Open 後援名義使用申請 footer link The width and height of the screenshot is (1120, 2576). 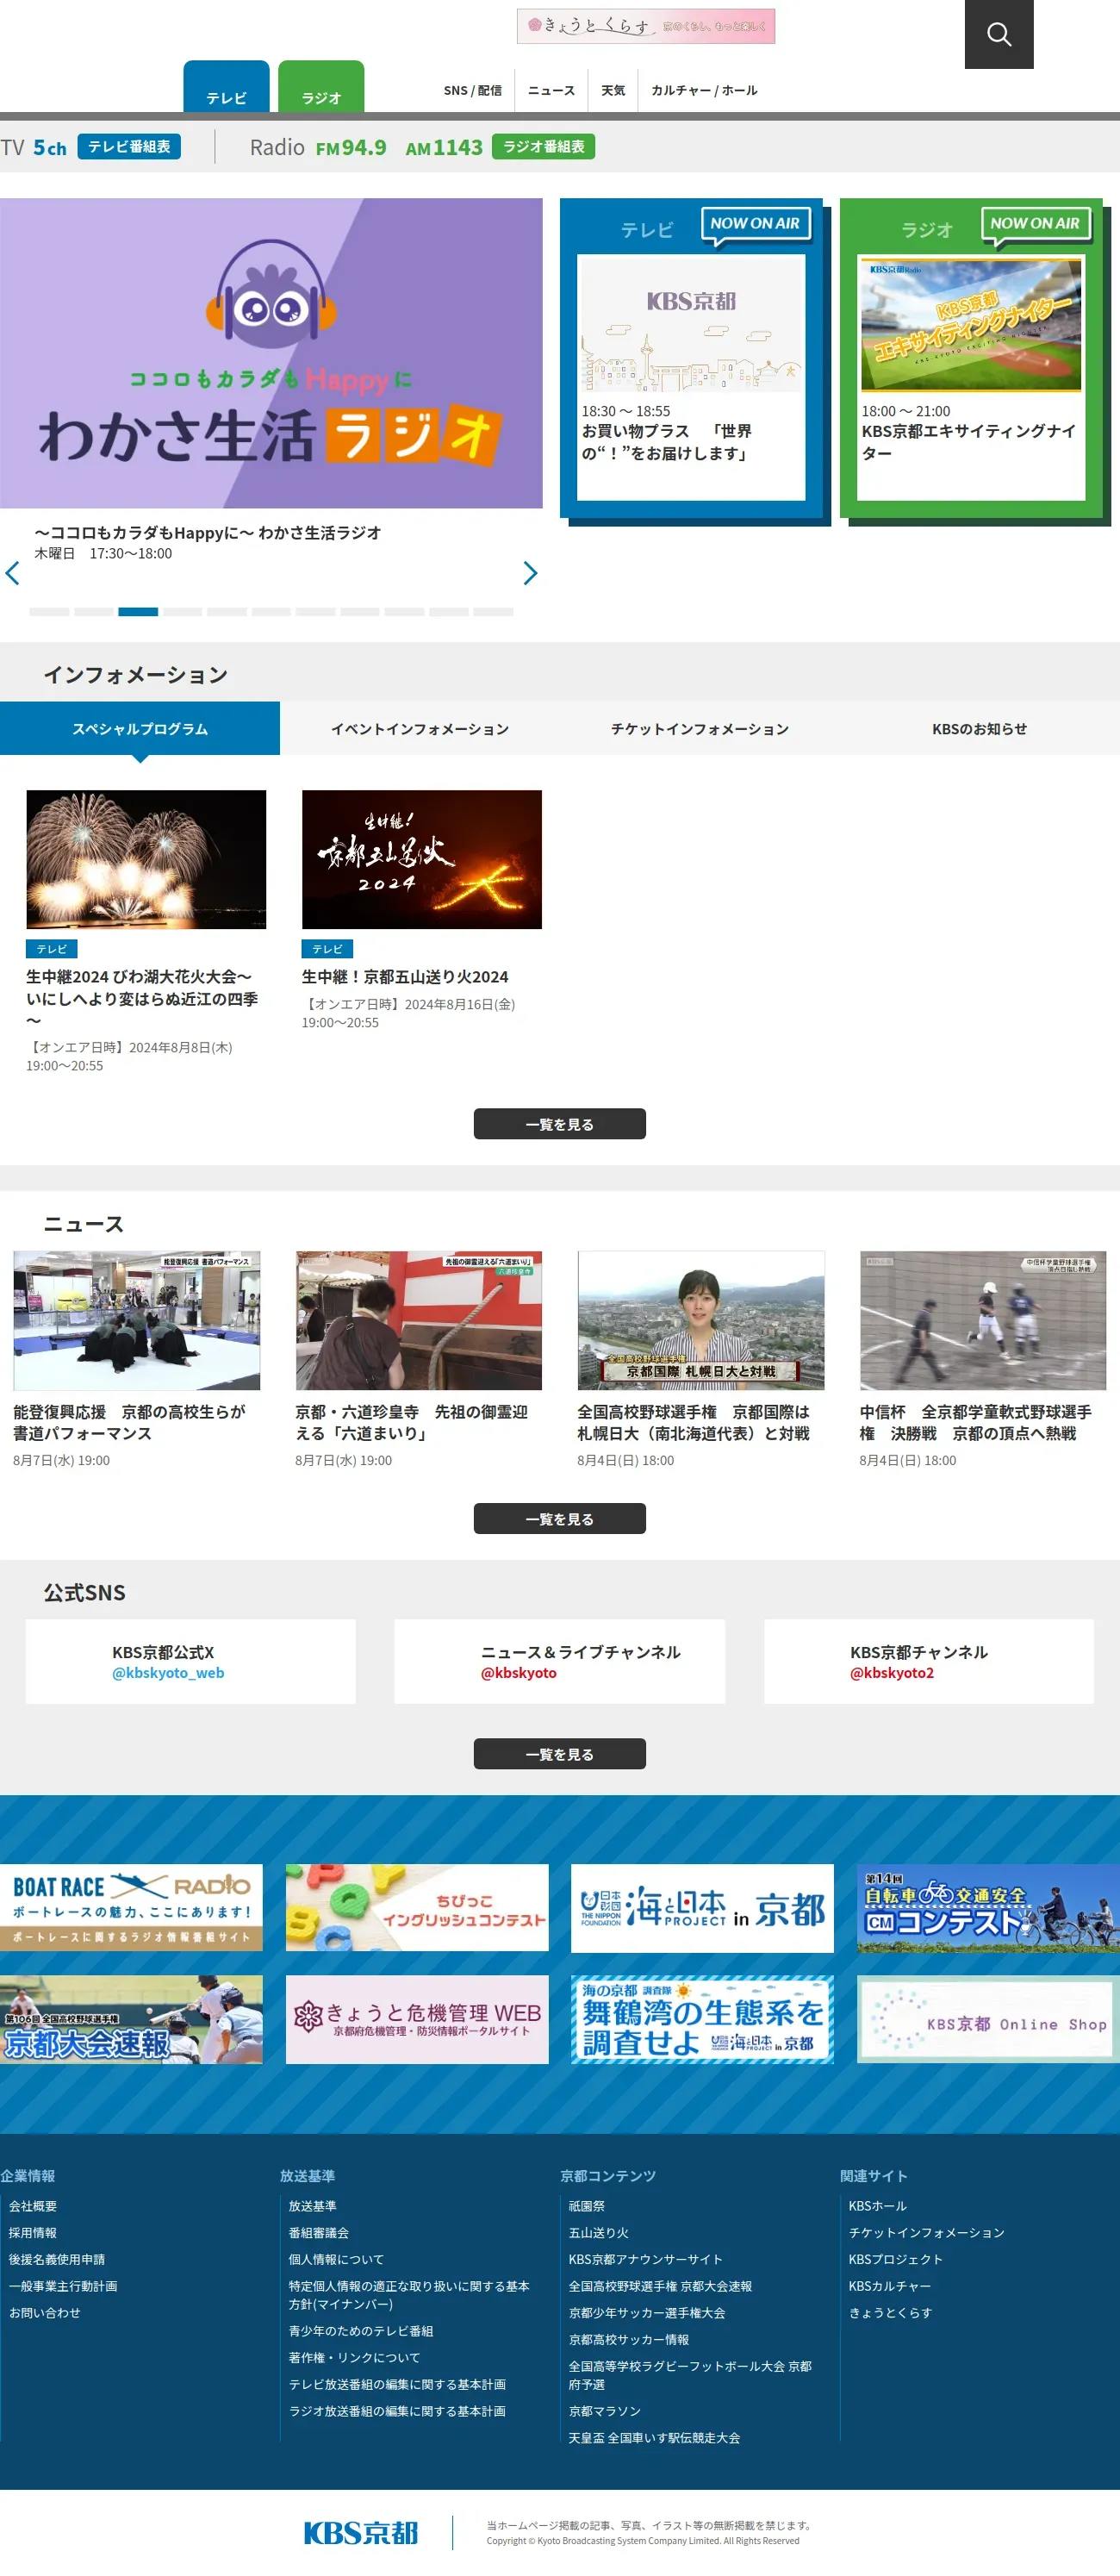pyautogui.click(x=57, y=2260)
